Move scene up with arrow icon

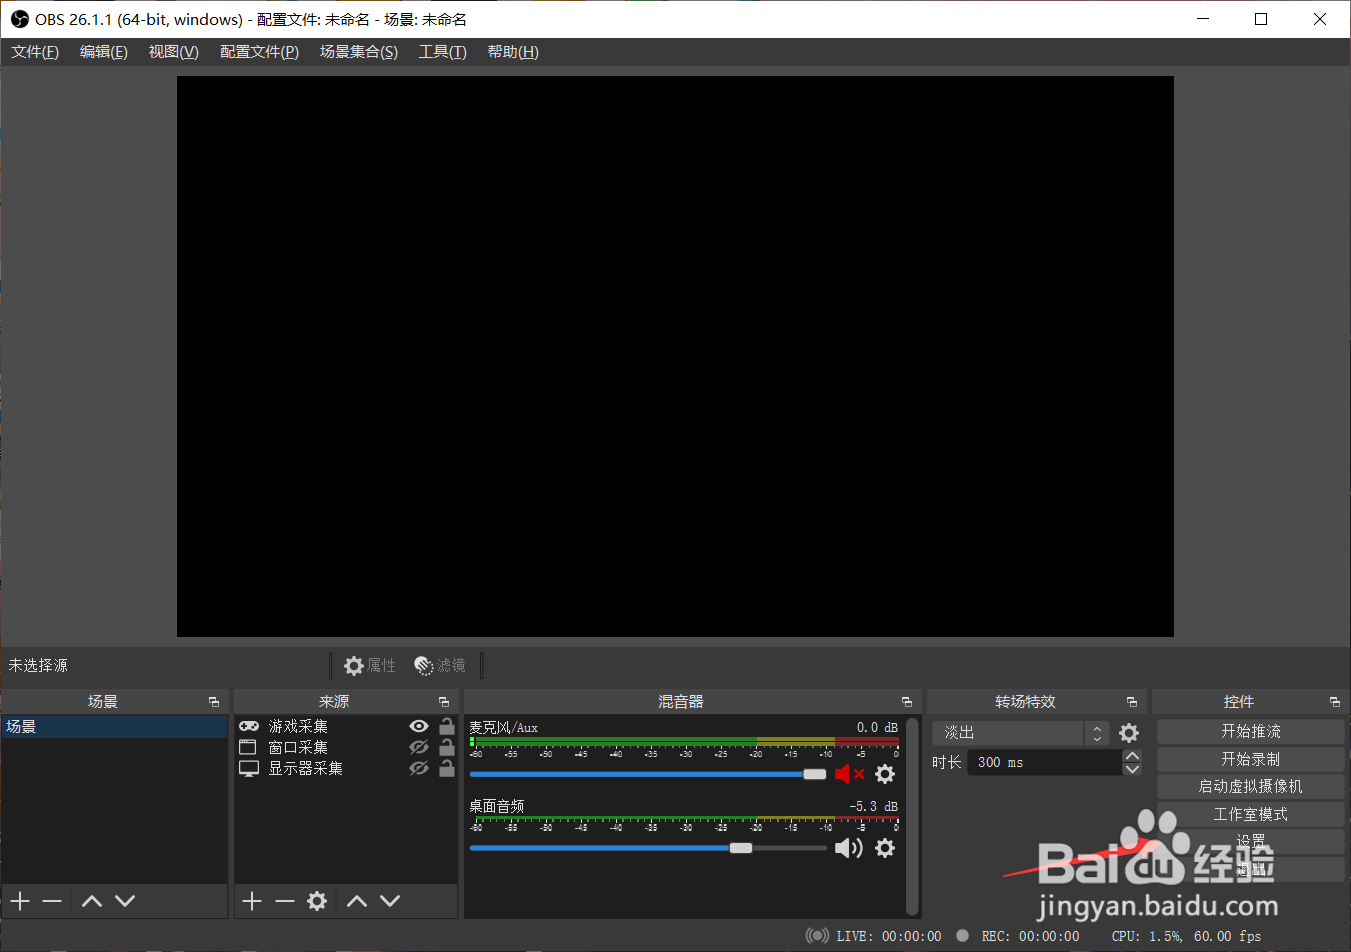92,901
